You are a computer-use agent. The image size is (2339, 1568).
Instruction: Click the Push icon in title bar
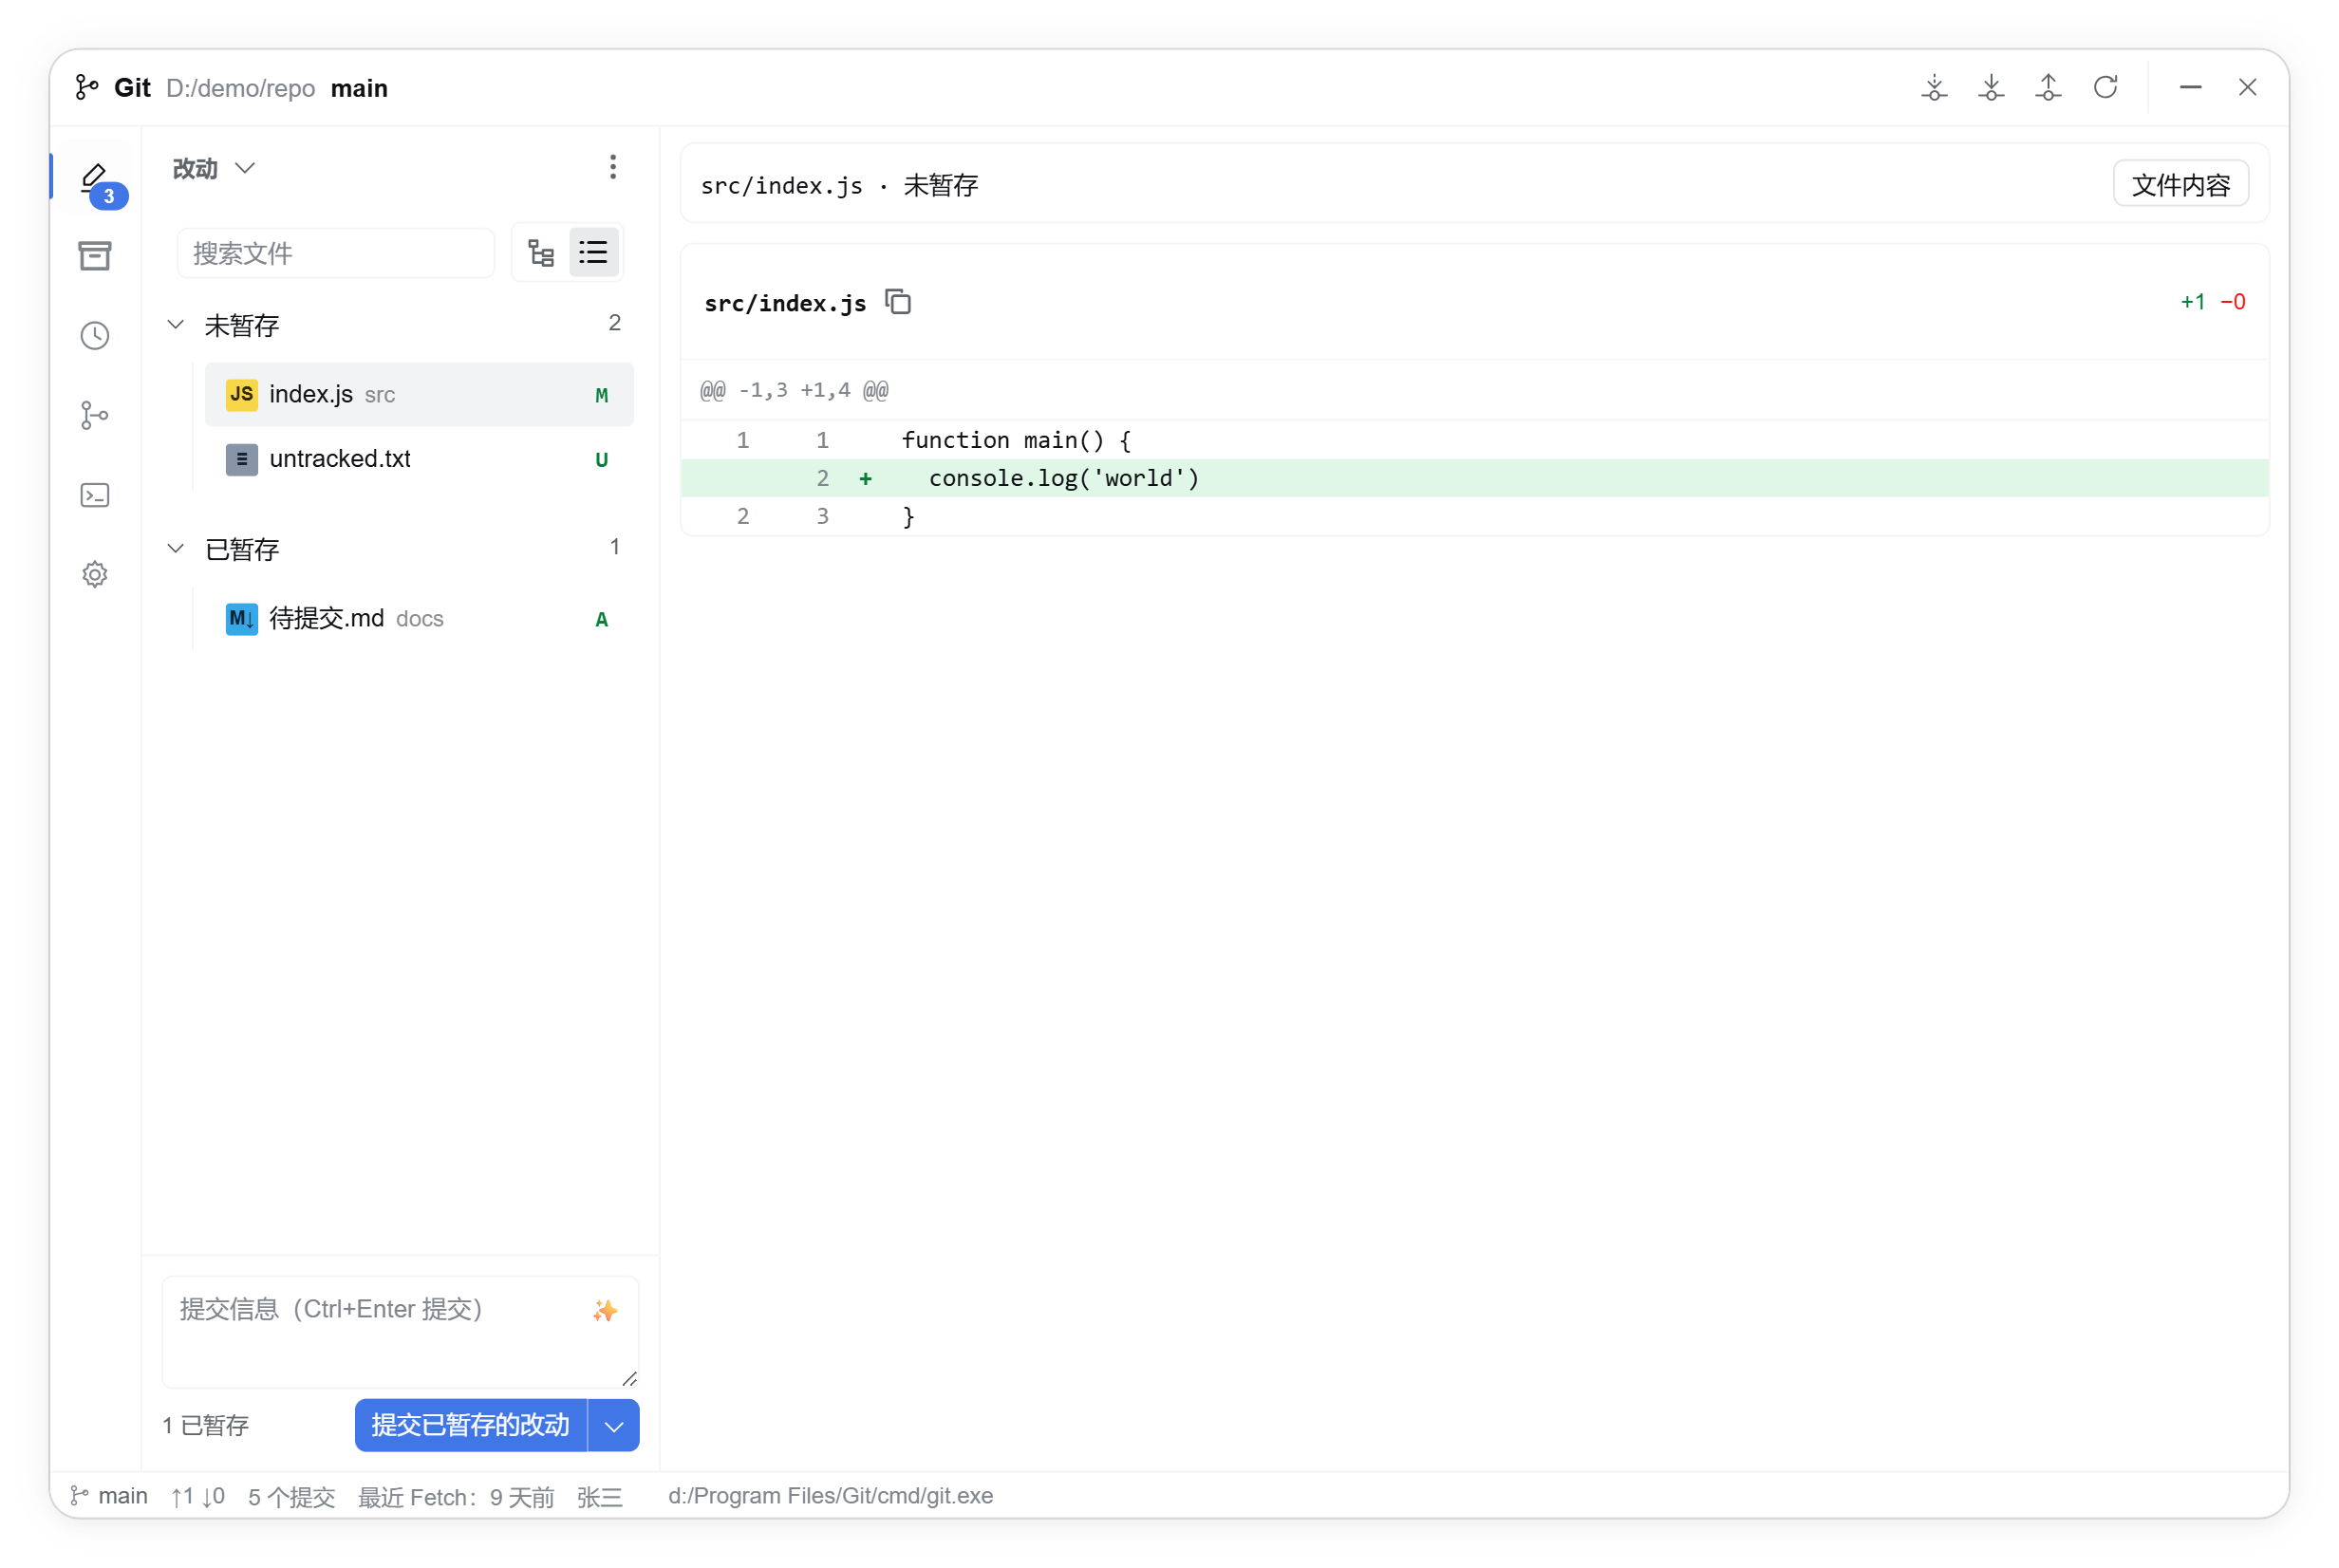pyautogui.click(x=2049, y=88)
